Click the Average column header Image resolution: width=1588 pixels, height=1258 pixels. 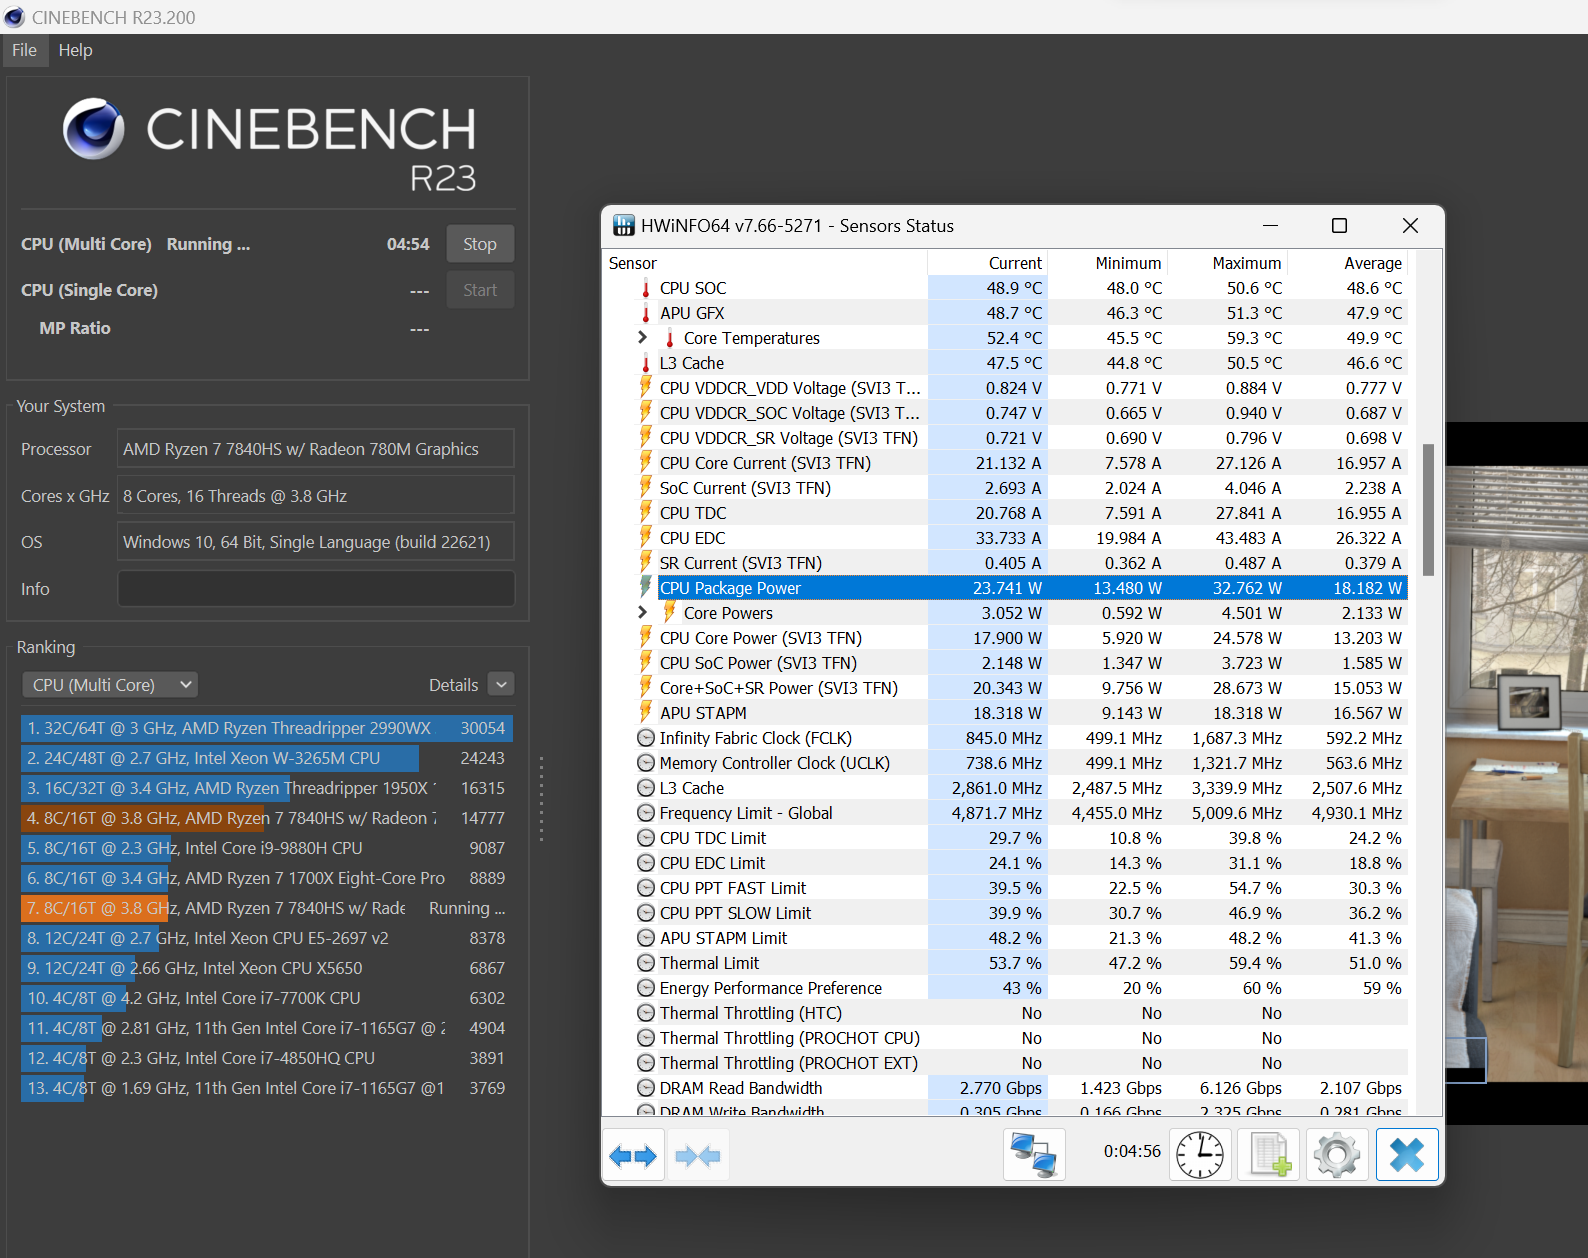(1348, 263)
